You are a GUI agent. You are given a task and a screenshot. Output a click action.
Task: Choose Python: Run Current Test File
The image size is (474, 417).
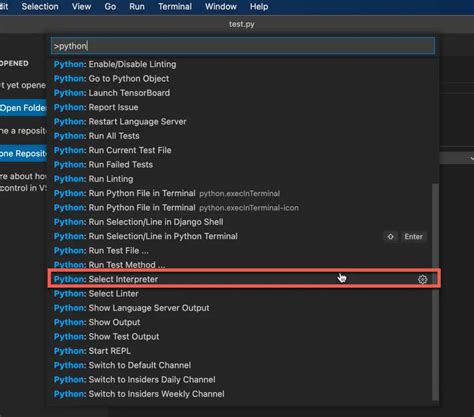click(243, 150)
